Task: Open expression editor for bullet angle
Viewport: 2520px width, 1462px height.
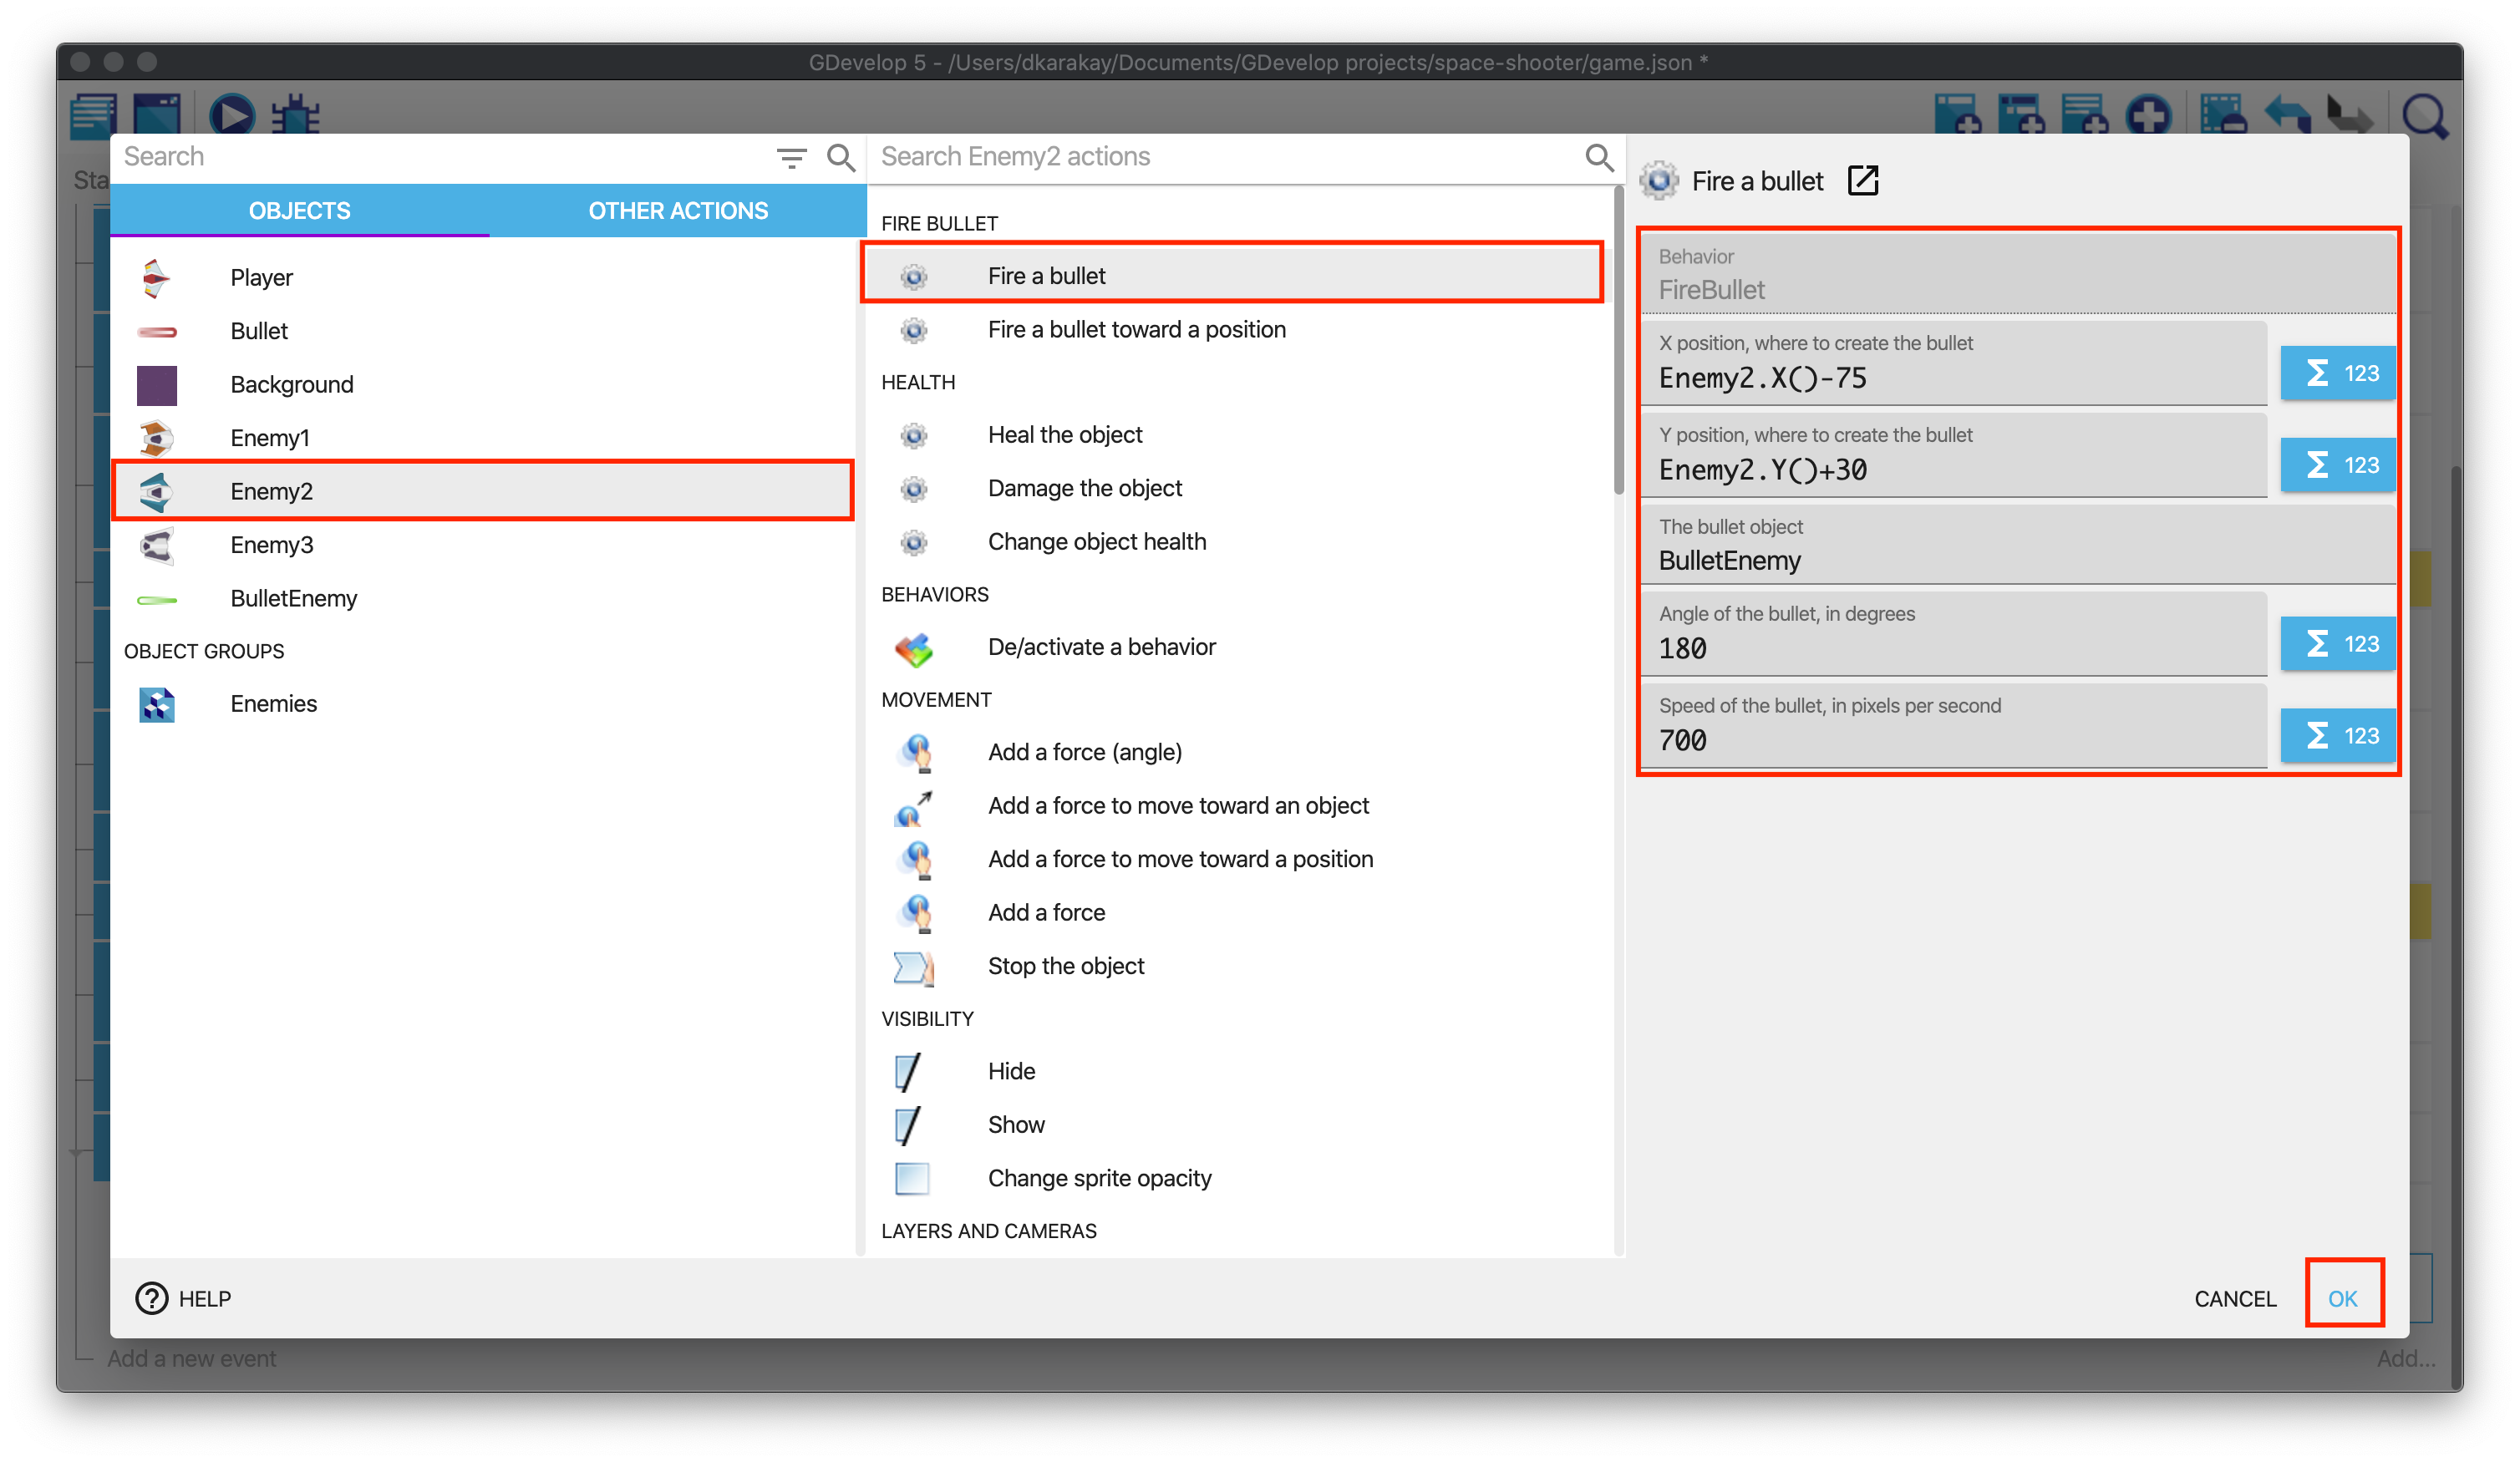Action: (x=2337, y=644)
